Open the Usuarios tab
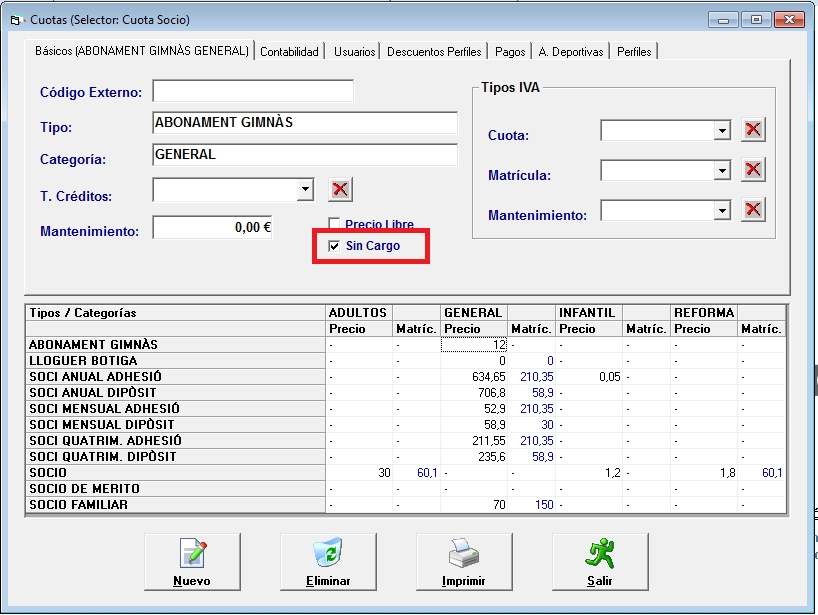818x615 pixels. click(354, 52)
